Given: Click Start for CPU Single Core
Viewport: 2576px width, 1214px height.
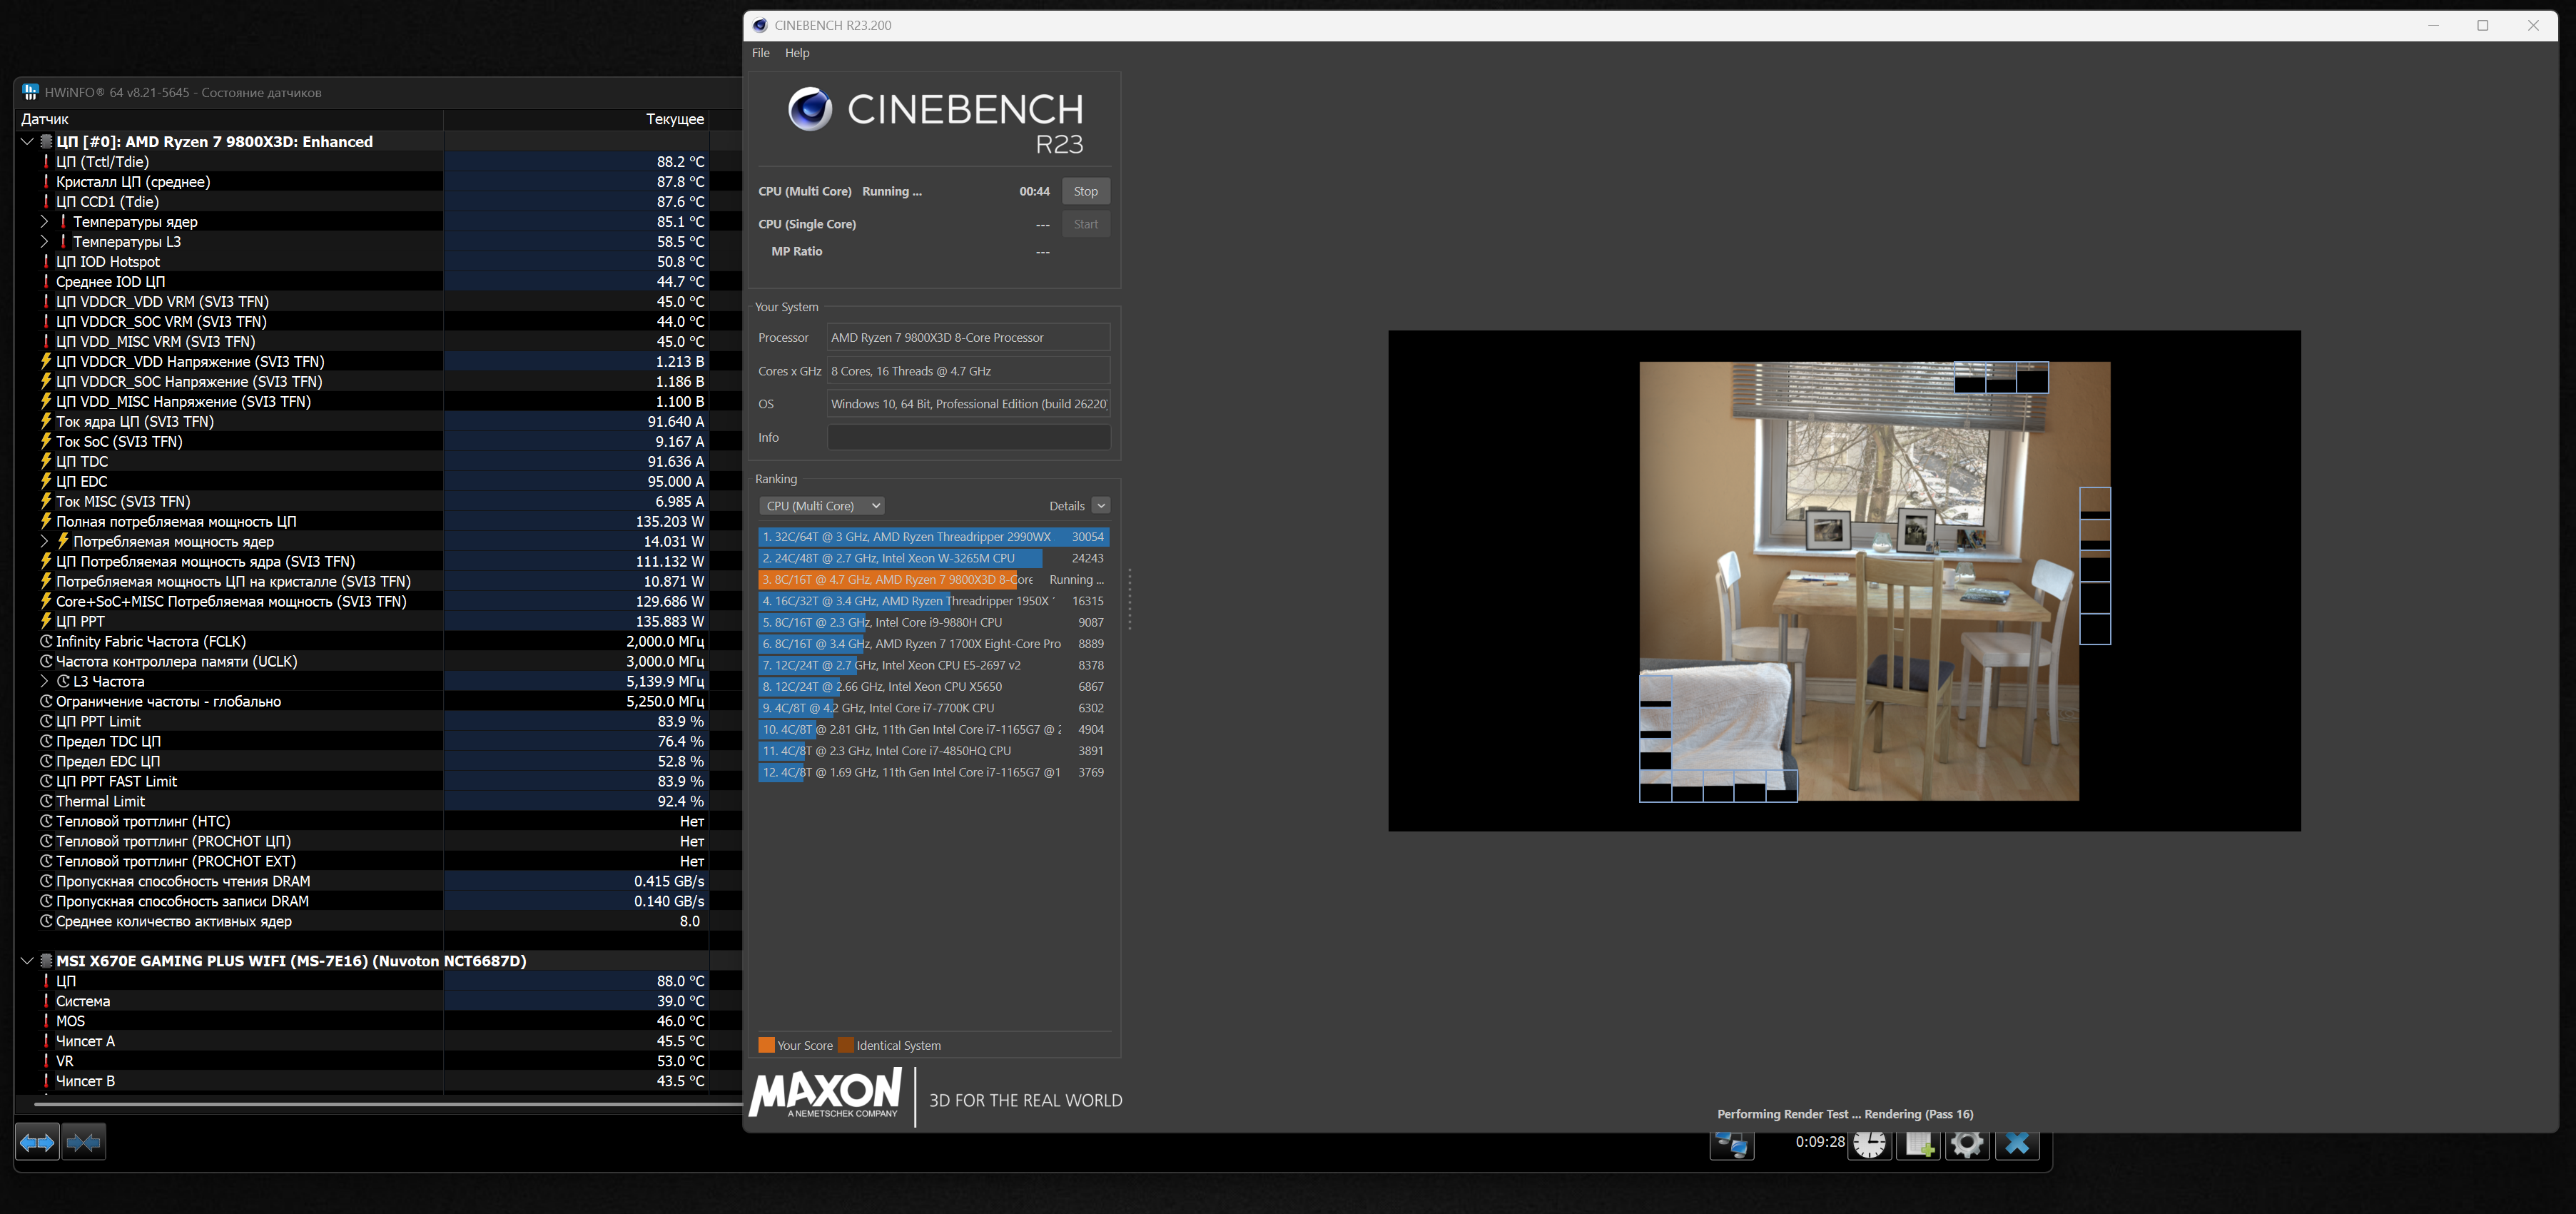Looking at the screenshot, I should [1086, 224].
